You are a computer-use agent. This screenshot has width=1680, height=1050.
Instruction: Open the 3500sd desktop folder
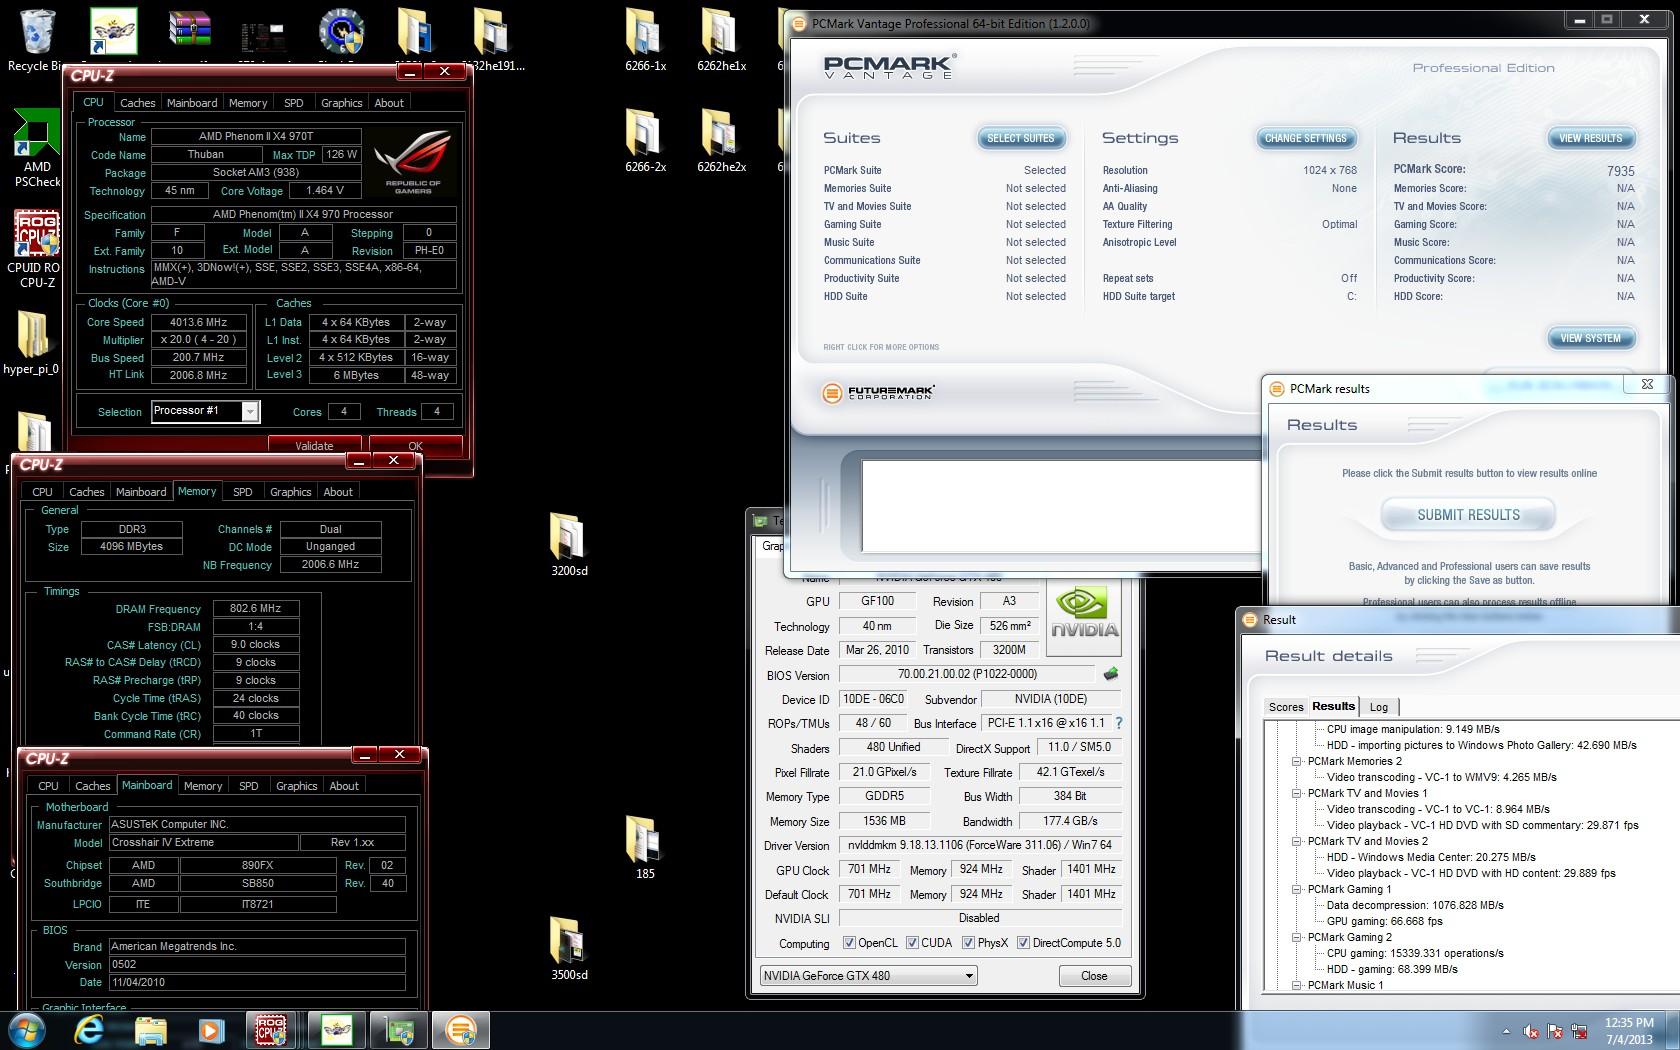(x=569, y=949)
